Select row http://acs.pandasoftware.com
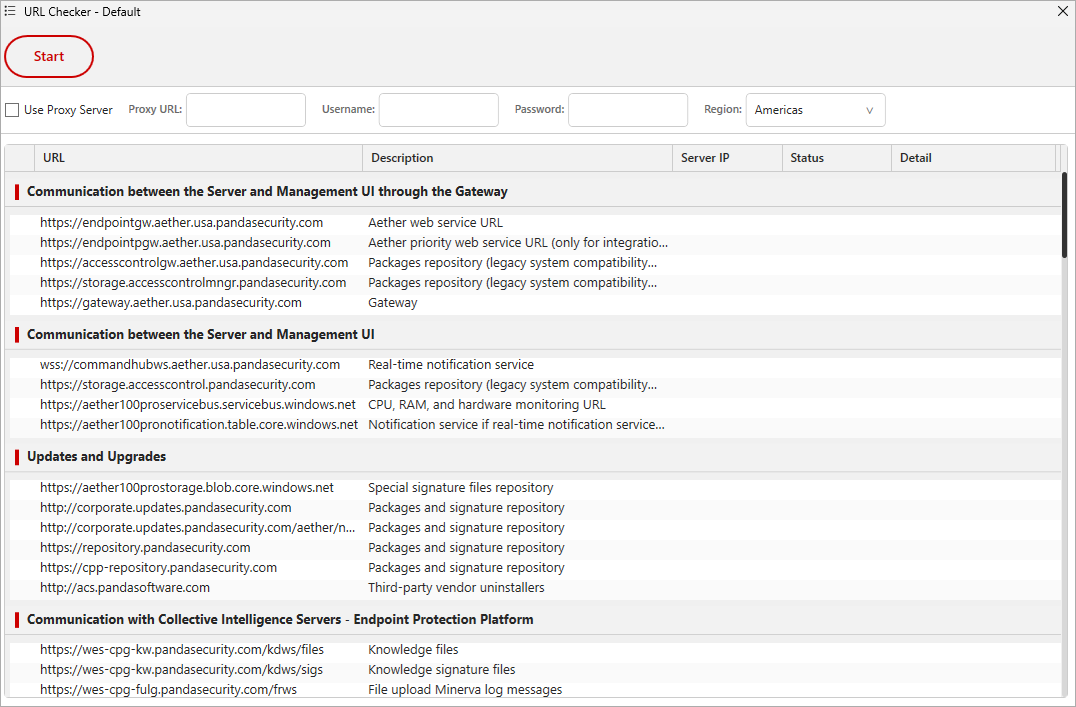 [535, 588]
